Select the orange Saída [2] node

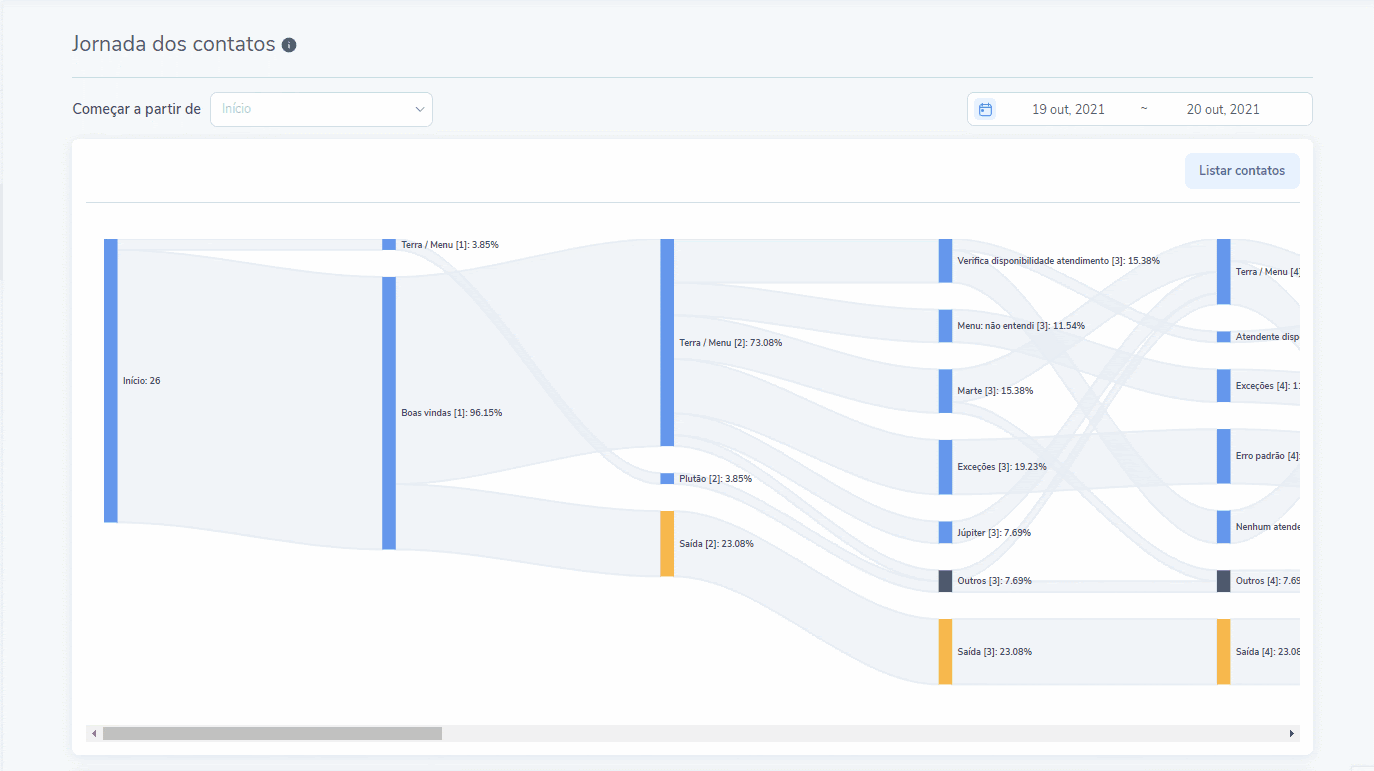coord(667,544)
